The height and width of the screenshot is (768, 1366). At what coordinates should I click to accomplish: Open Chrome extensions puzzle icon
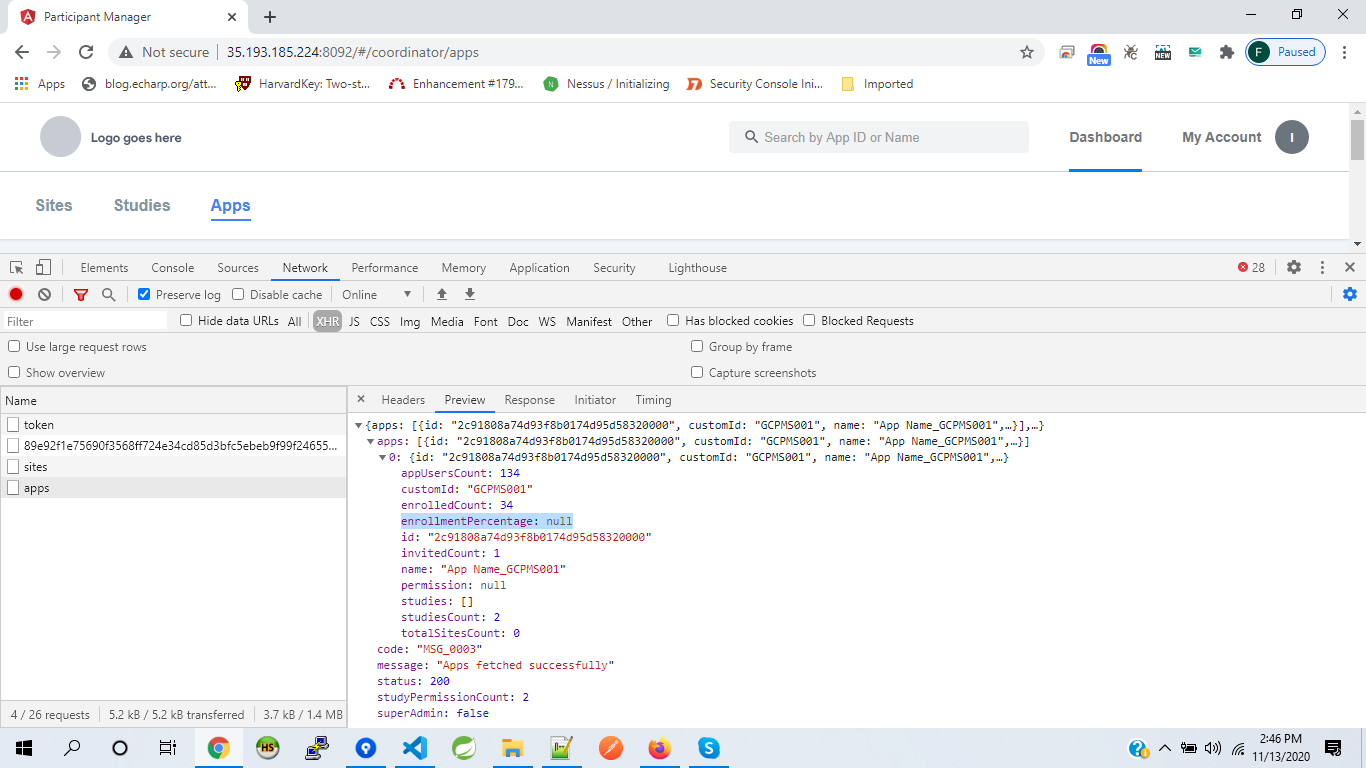1227,52
